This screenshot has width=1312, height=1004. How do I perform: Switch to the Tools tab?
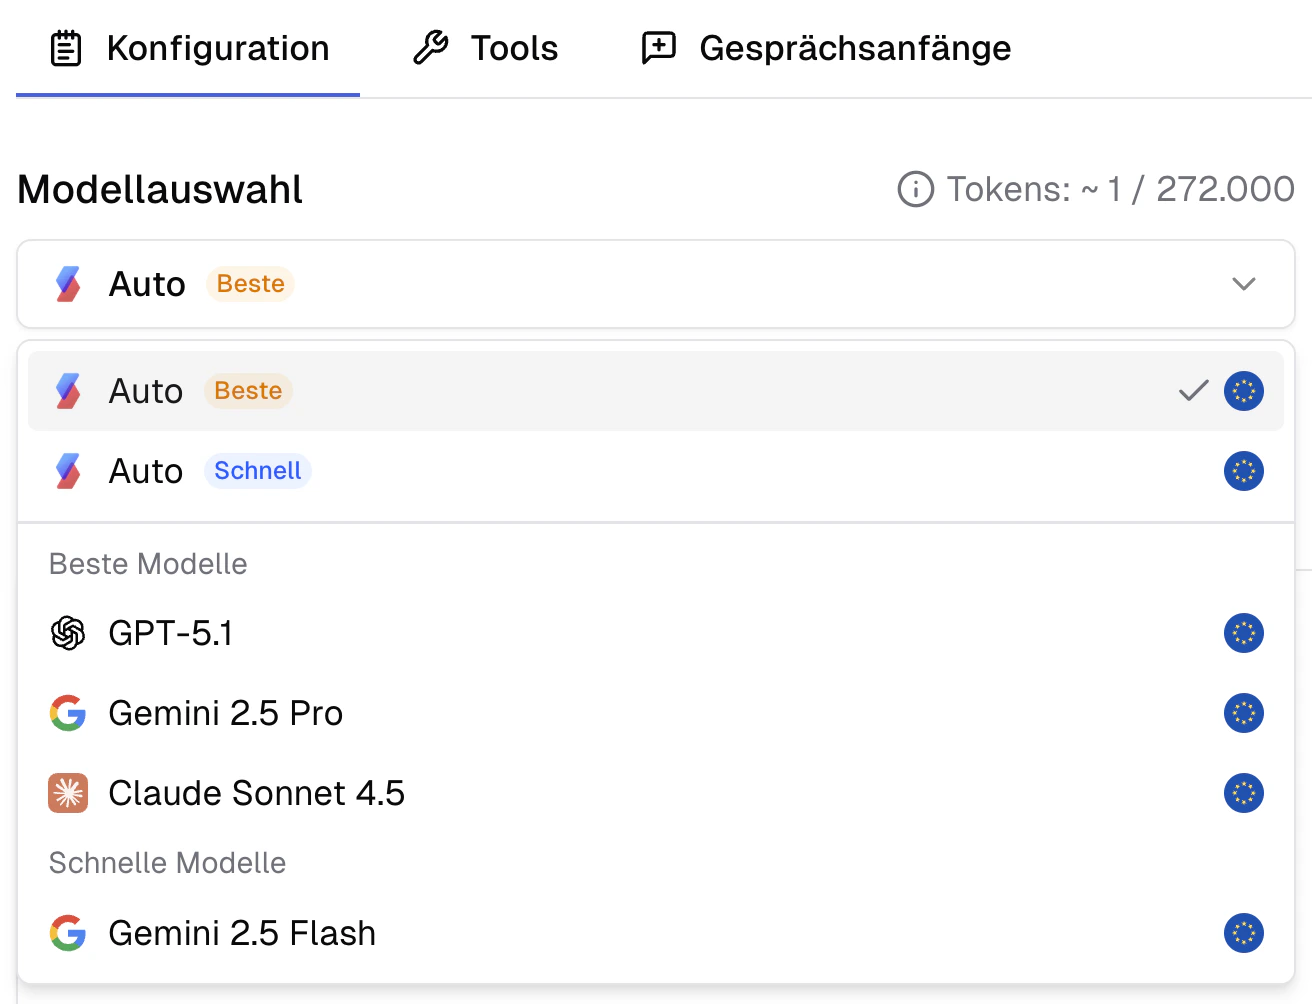click(486, 48)
